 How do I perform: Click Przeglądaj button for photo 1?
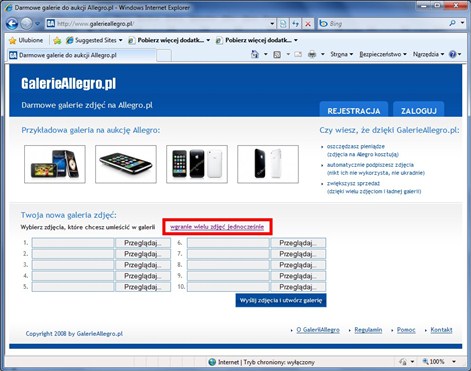tap(143, 243)
